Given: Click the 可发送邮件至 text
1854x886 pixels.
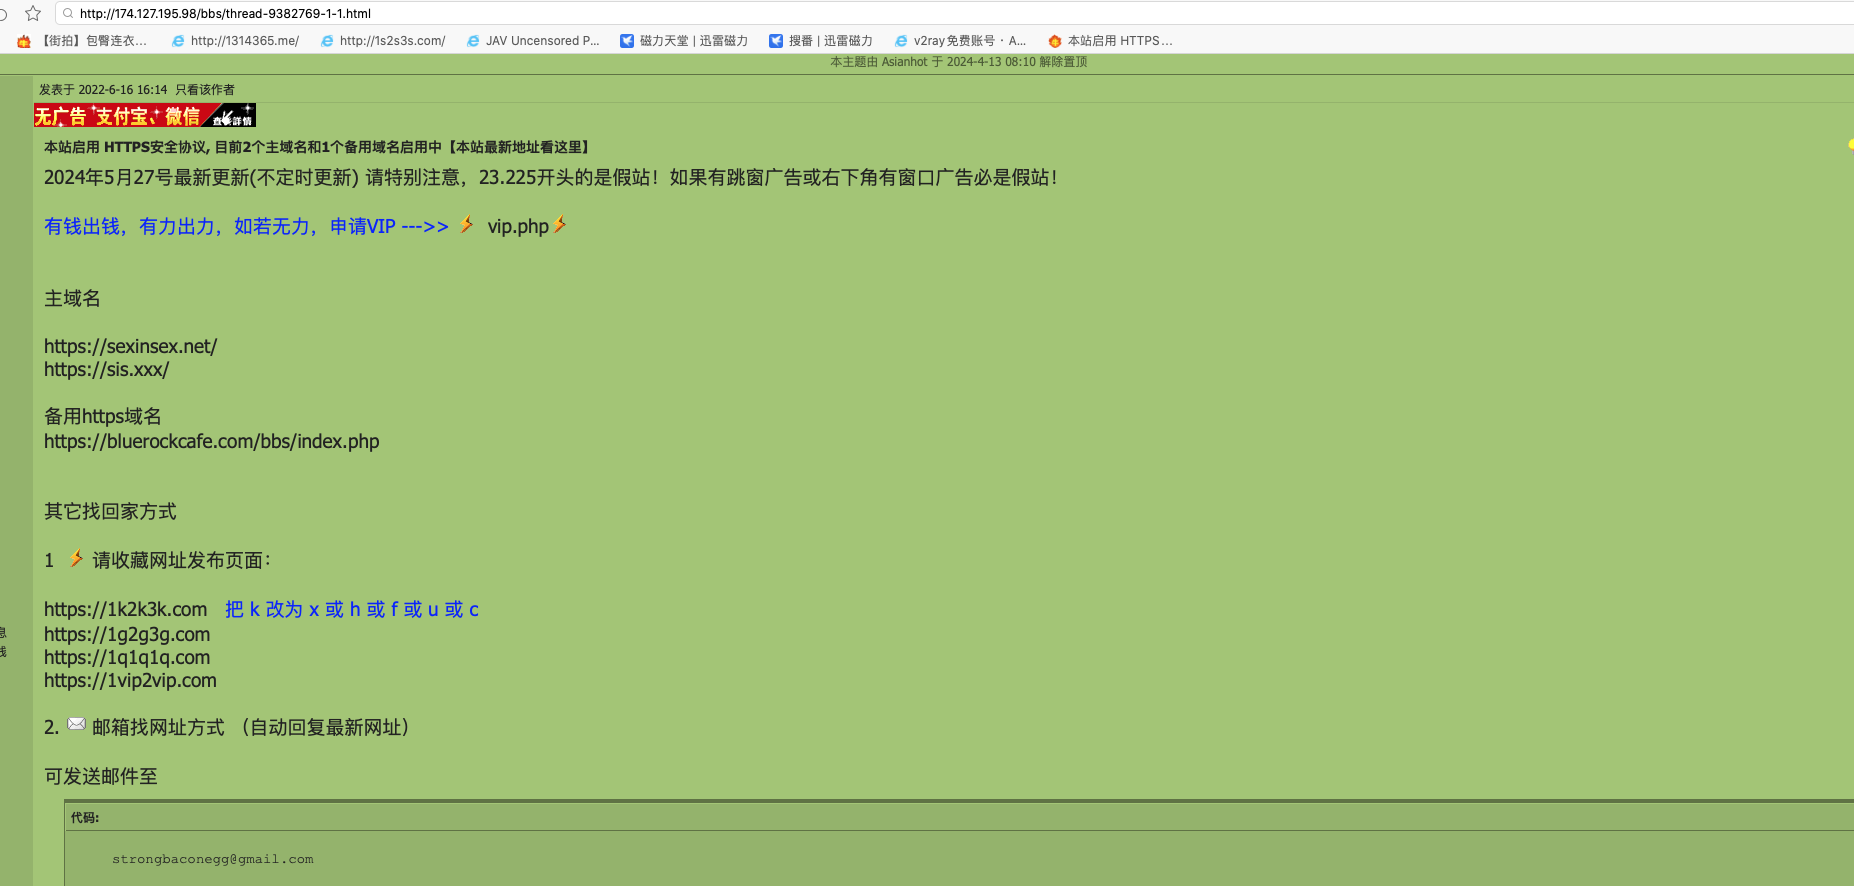Looking at the screenshot, I should tap(100, 776).
